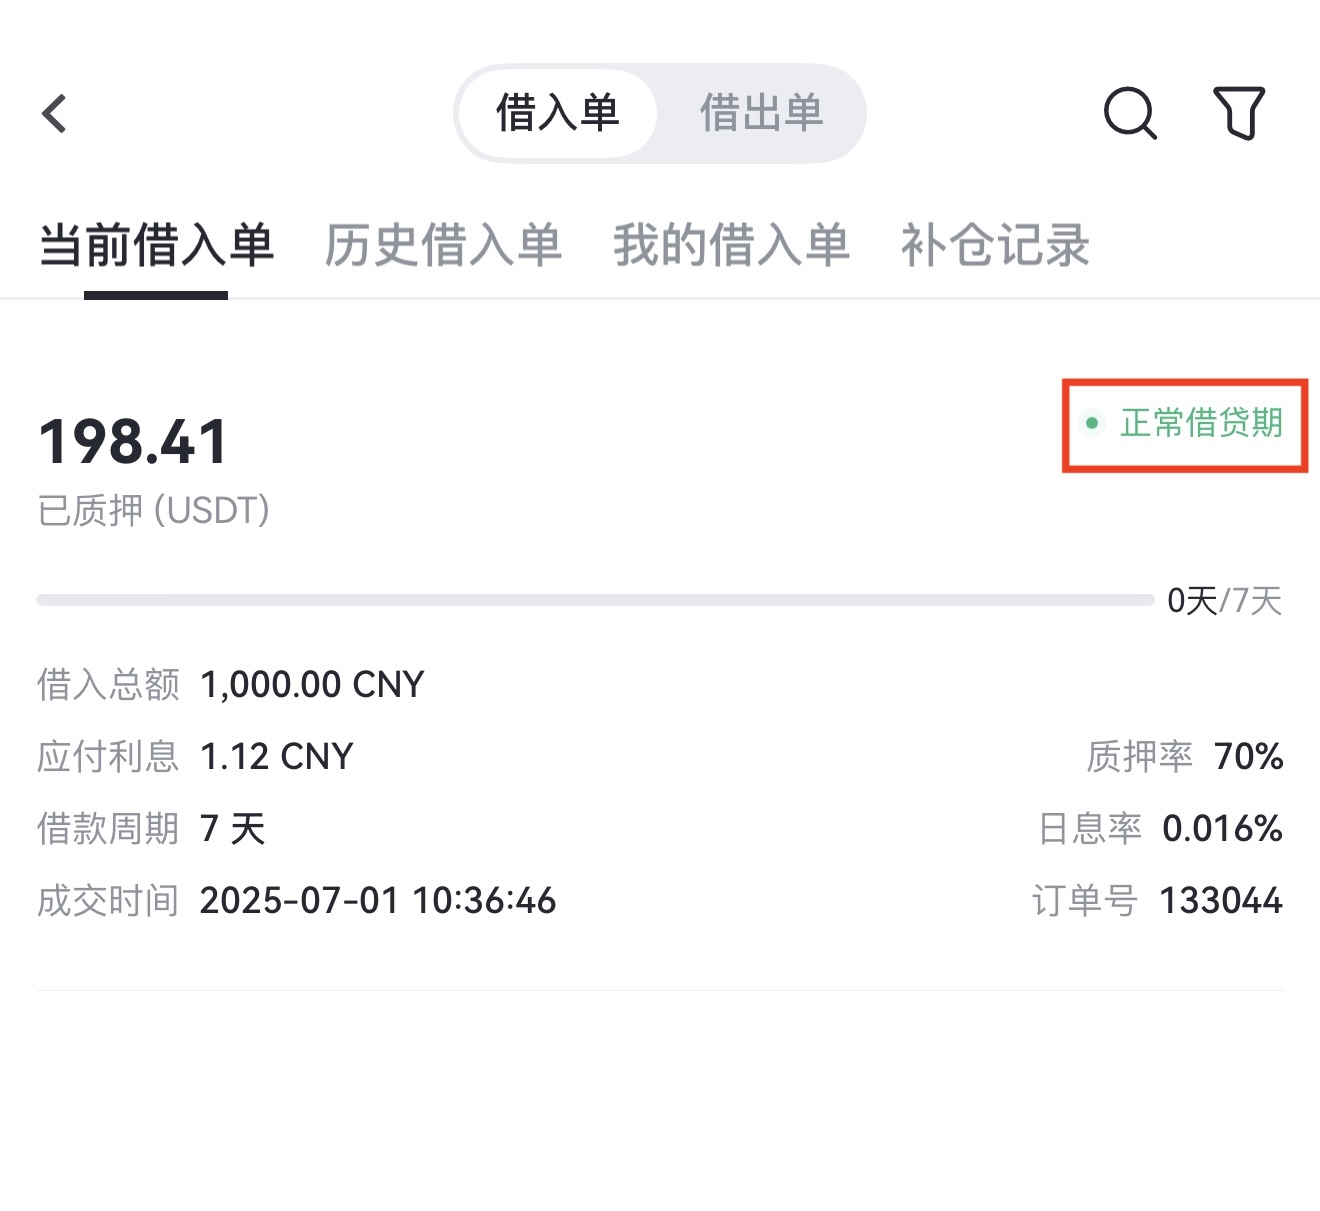This screenshot has height=1211, width=1320.
Task: Open the filter funnel icon
Action: point(1239,113)
